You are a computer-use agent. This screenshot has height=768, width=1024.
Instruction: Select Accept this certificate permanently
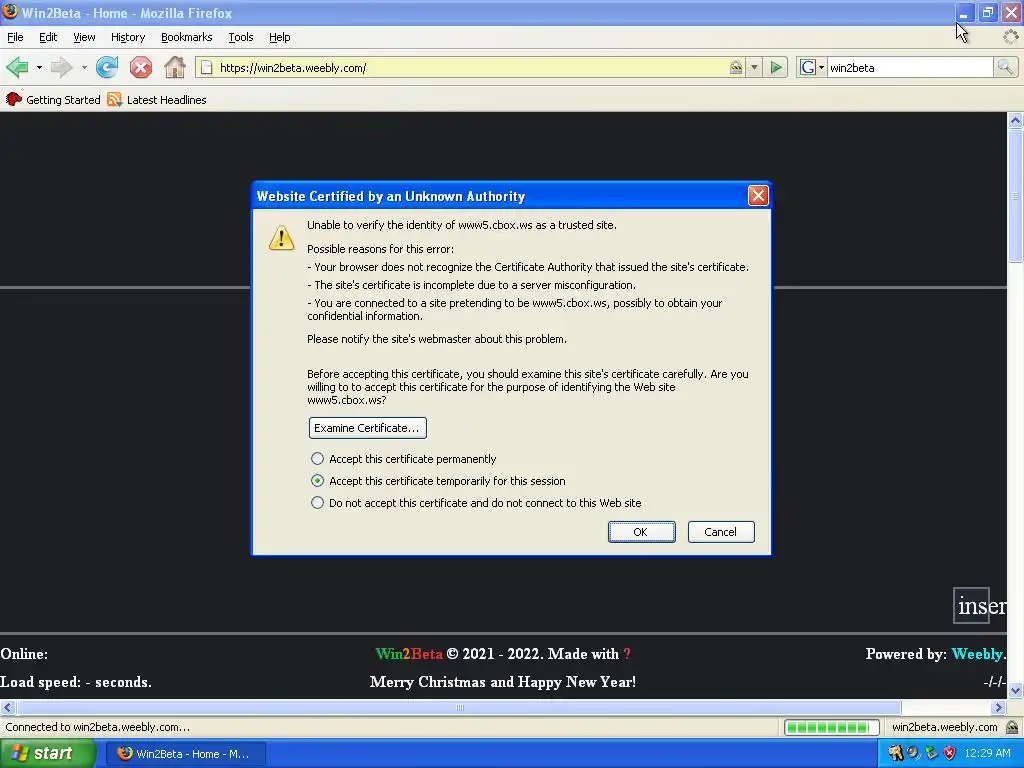click(317, 458)
